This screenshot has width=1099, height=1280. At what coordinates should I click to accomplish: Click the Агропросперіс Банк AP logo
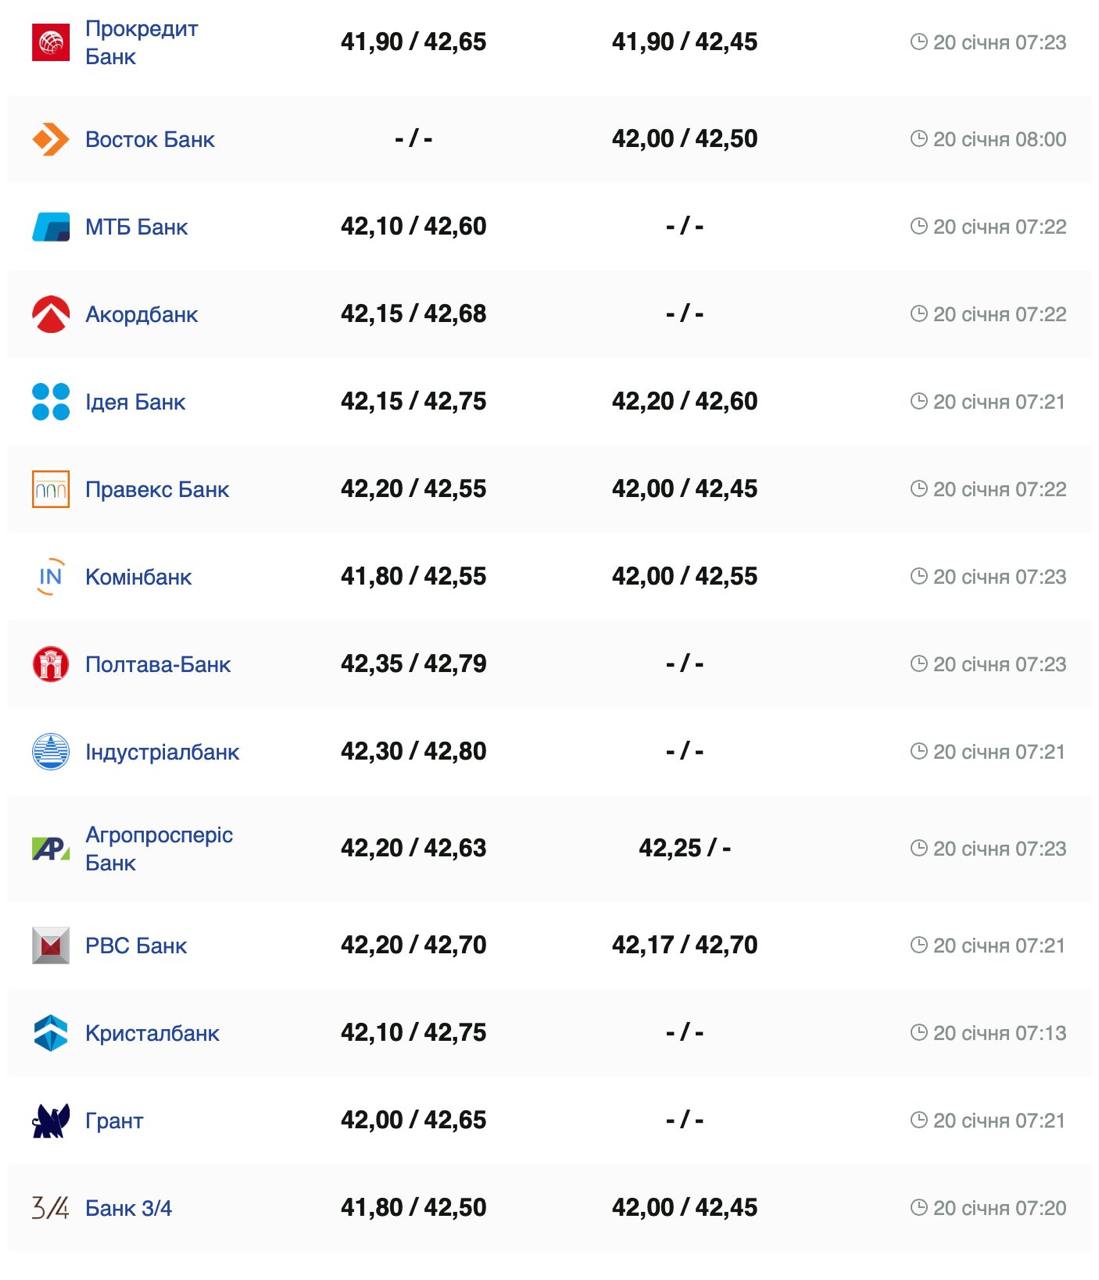pyautogui.click(x=51, y=849)
